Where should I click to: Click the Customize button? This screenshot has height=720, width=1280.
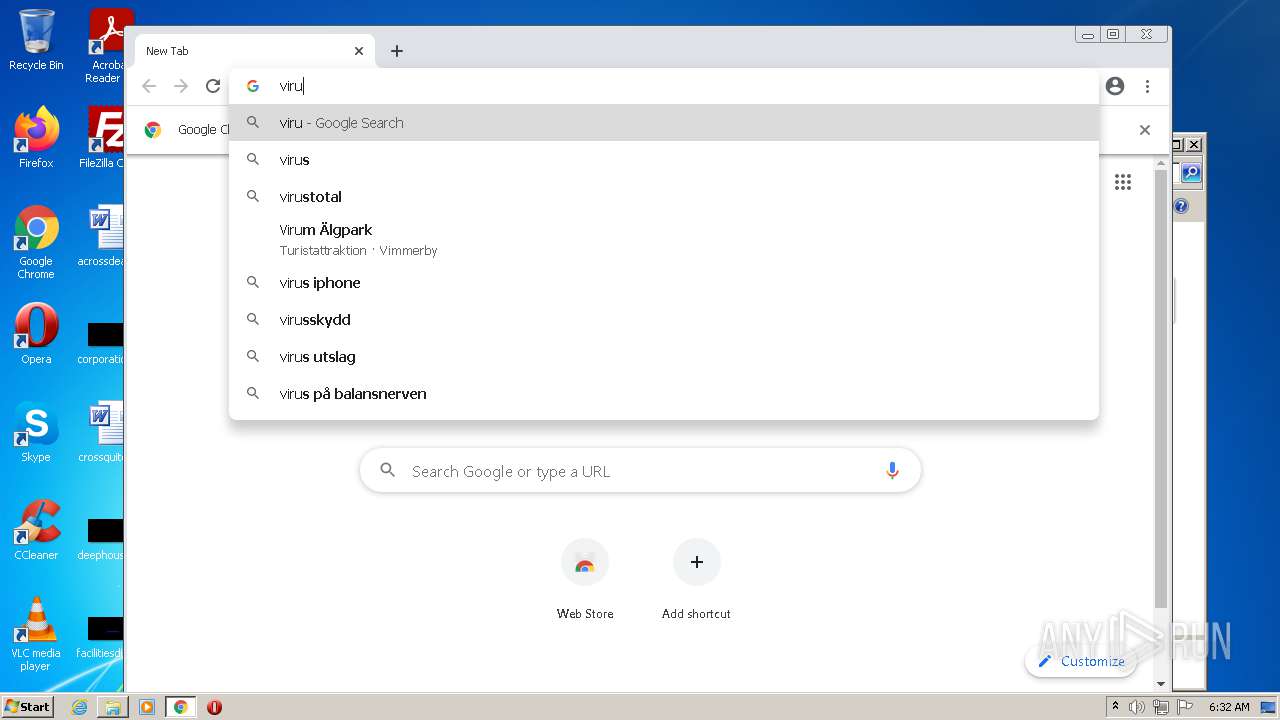click(x=1081, y=661)
